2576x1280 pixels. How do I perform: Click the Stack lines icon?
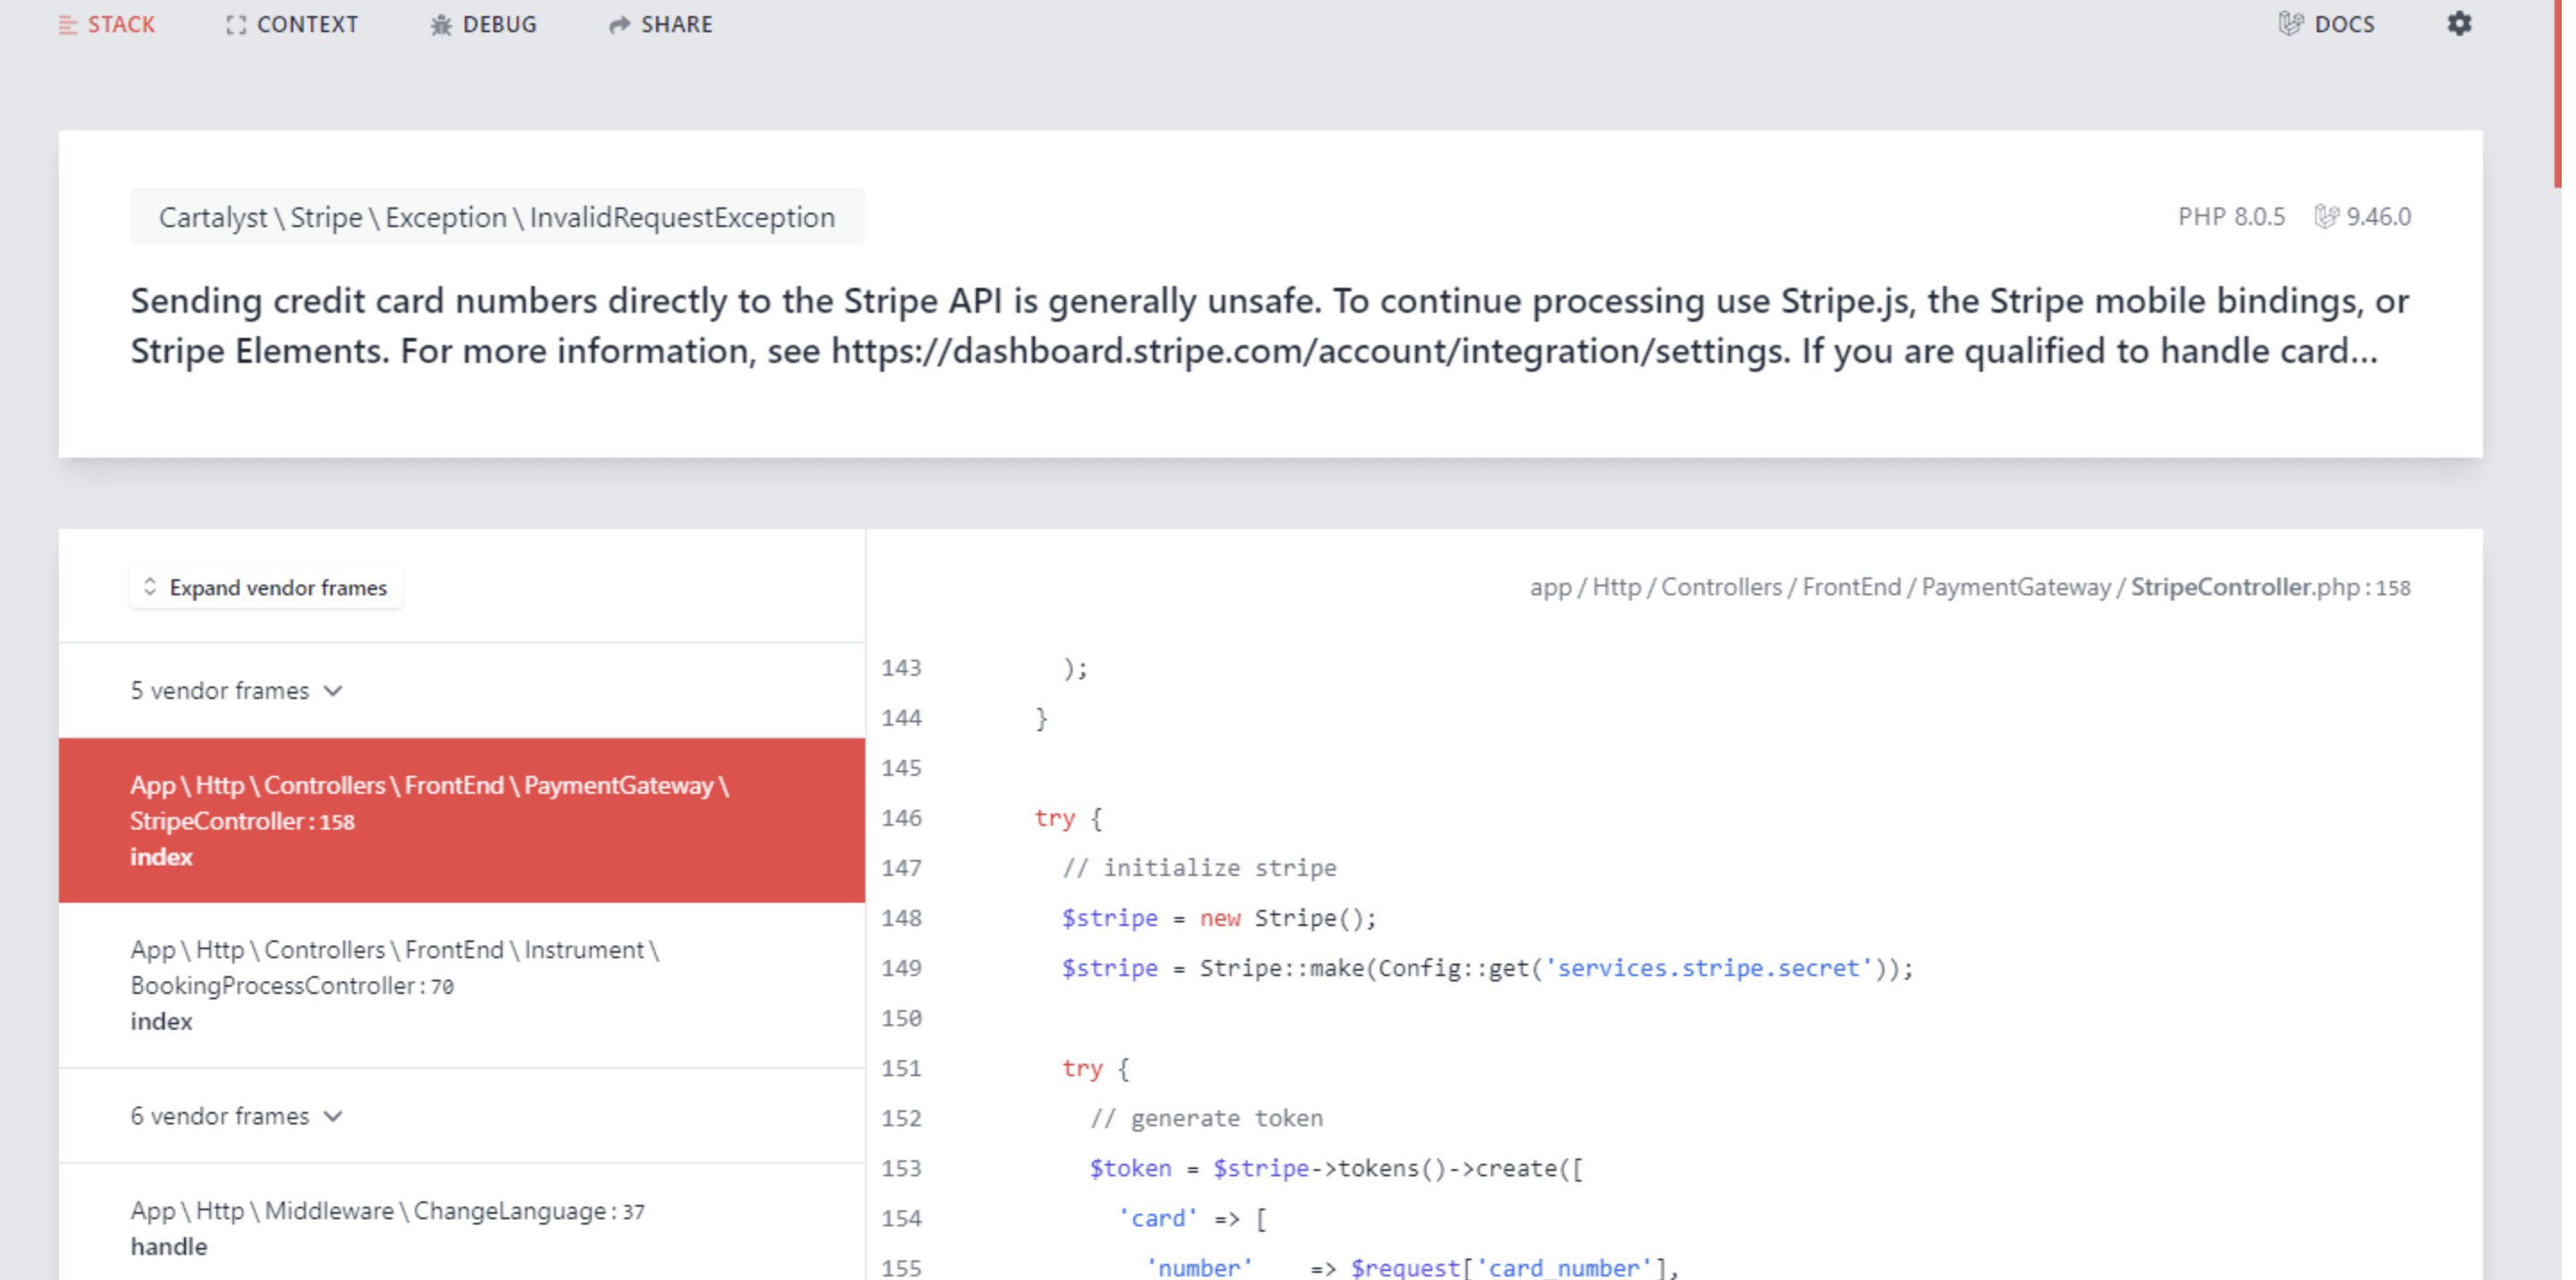67,25
